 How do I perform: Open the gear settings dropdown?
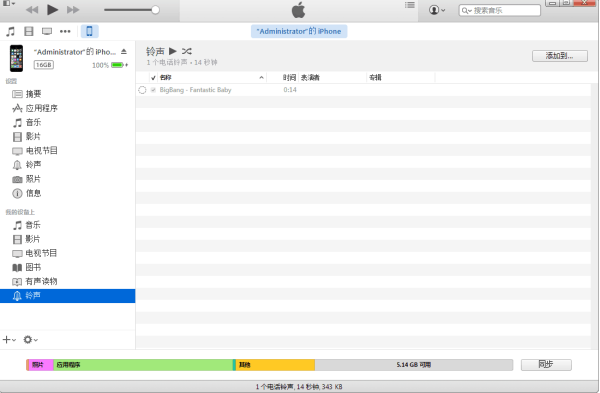30,340
